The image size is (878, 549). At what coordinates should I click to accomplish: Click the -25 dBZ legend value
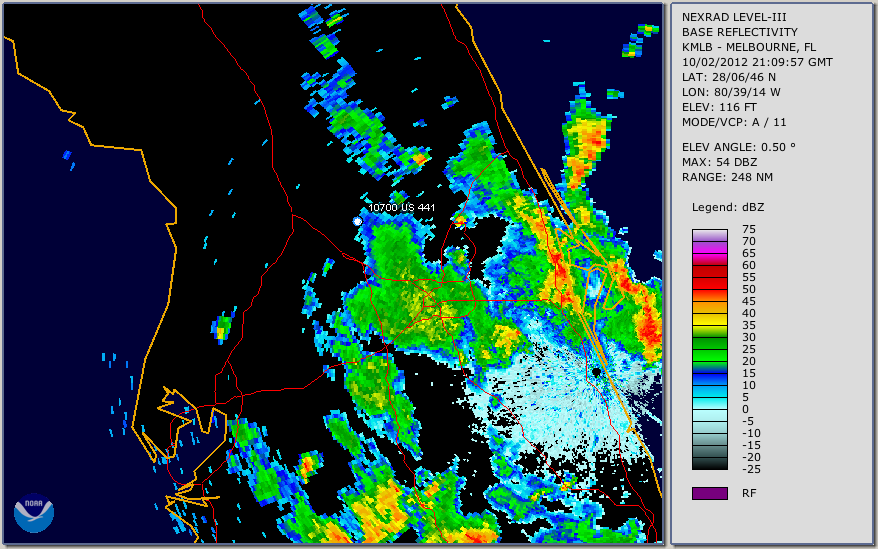pos(751,469)
